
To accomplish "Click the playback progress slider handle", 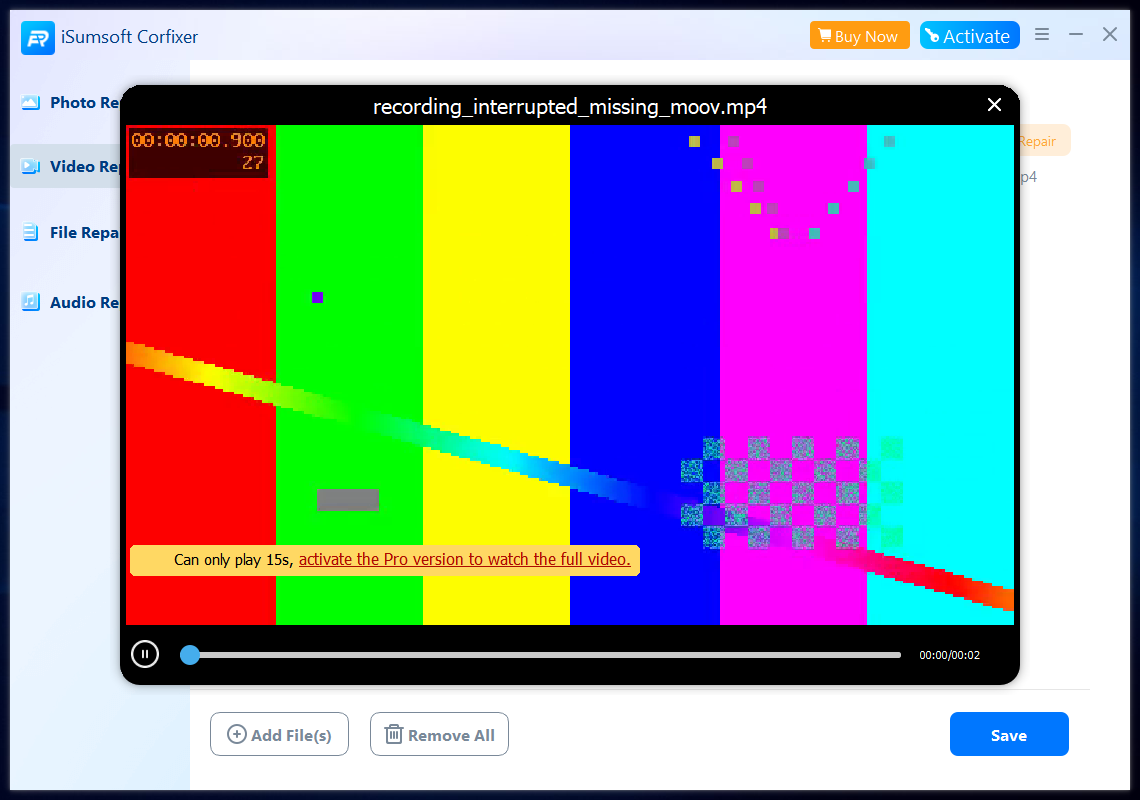I will pos(190,655).
